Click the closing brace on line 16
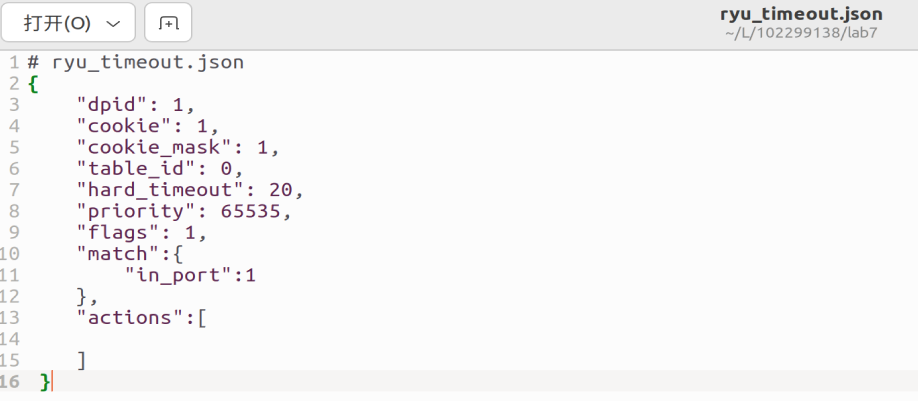 click(44, 381)
